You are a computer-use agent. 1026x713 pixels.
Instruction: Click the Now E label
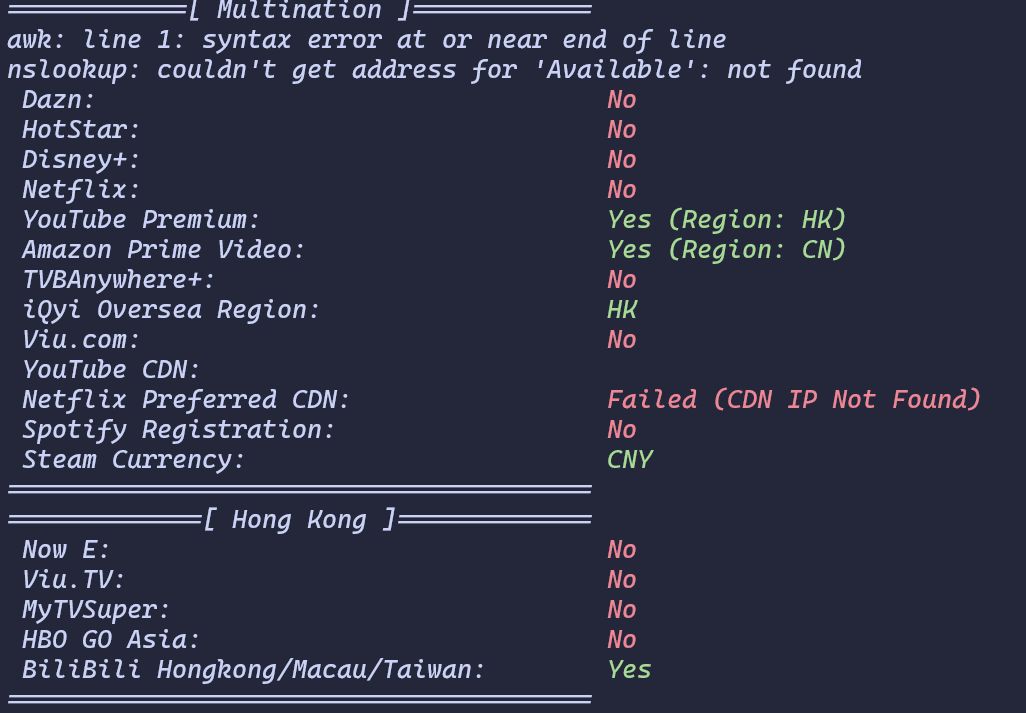pos(66,550)
